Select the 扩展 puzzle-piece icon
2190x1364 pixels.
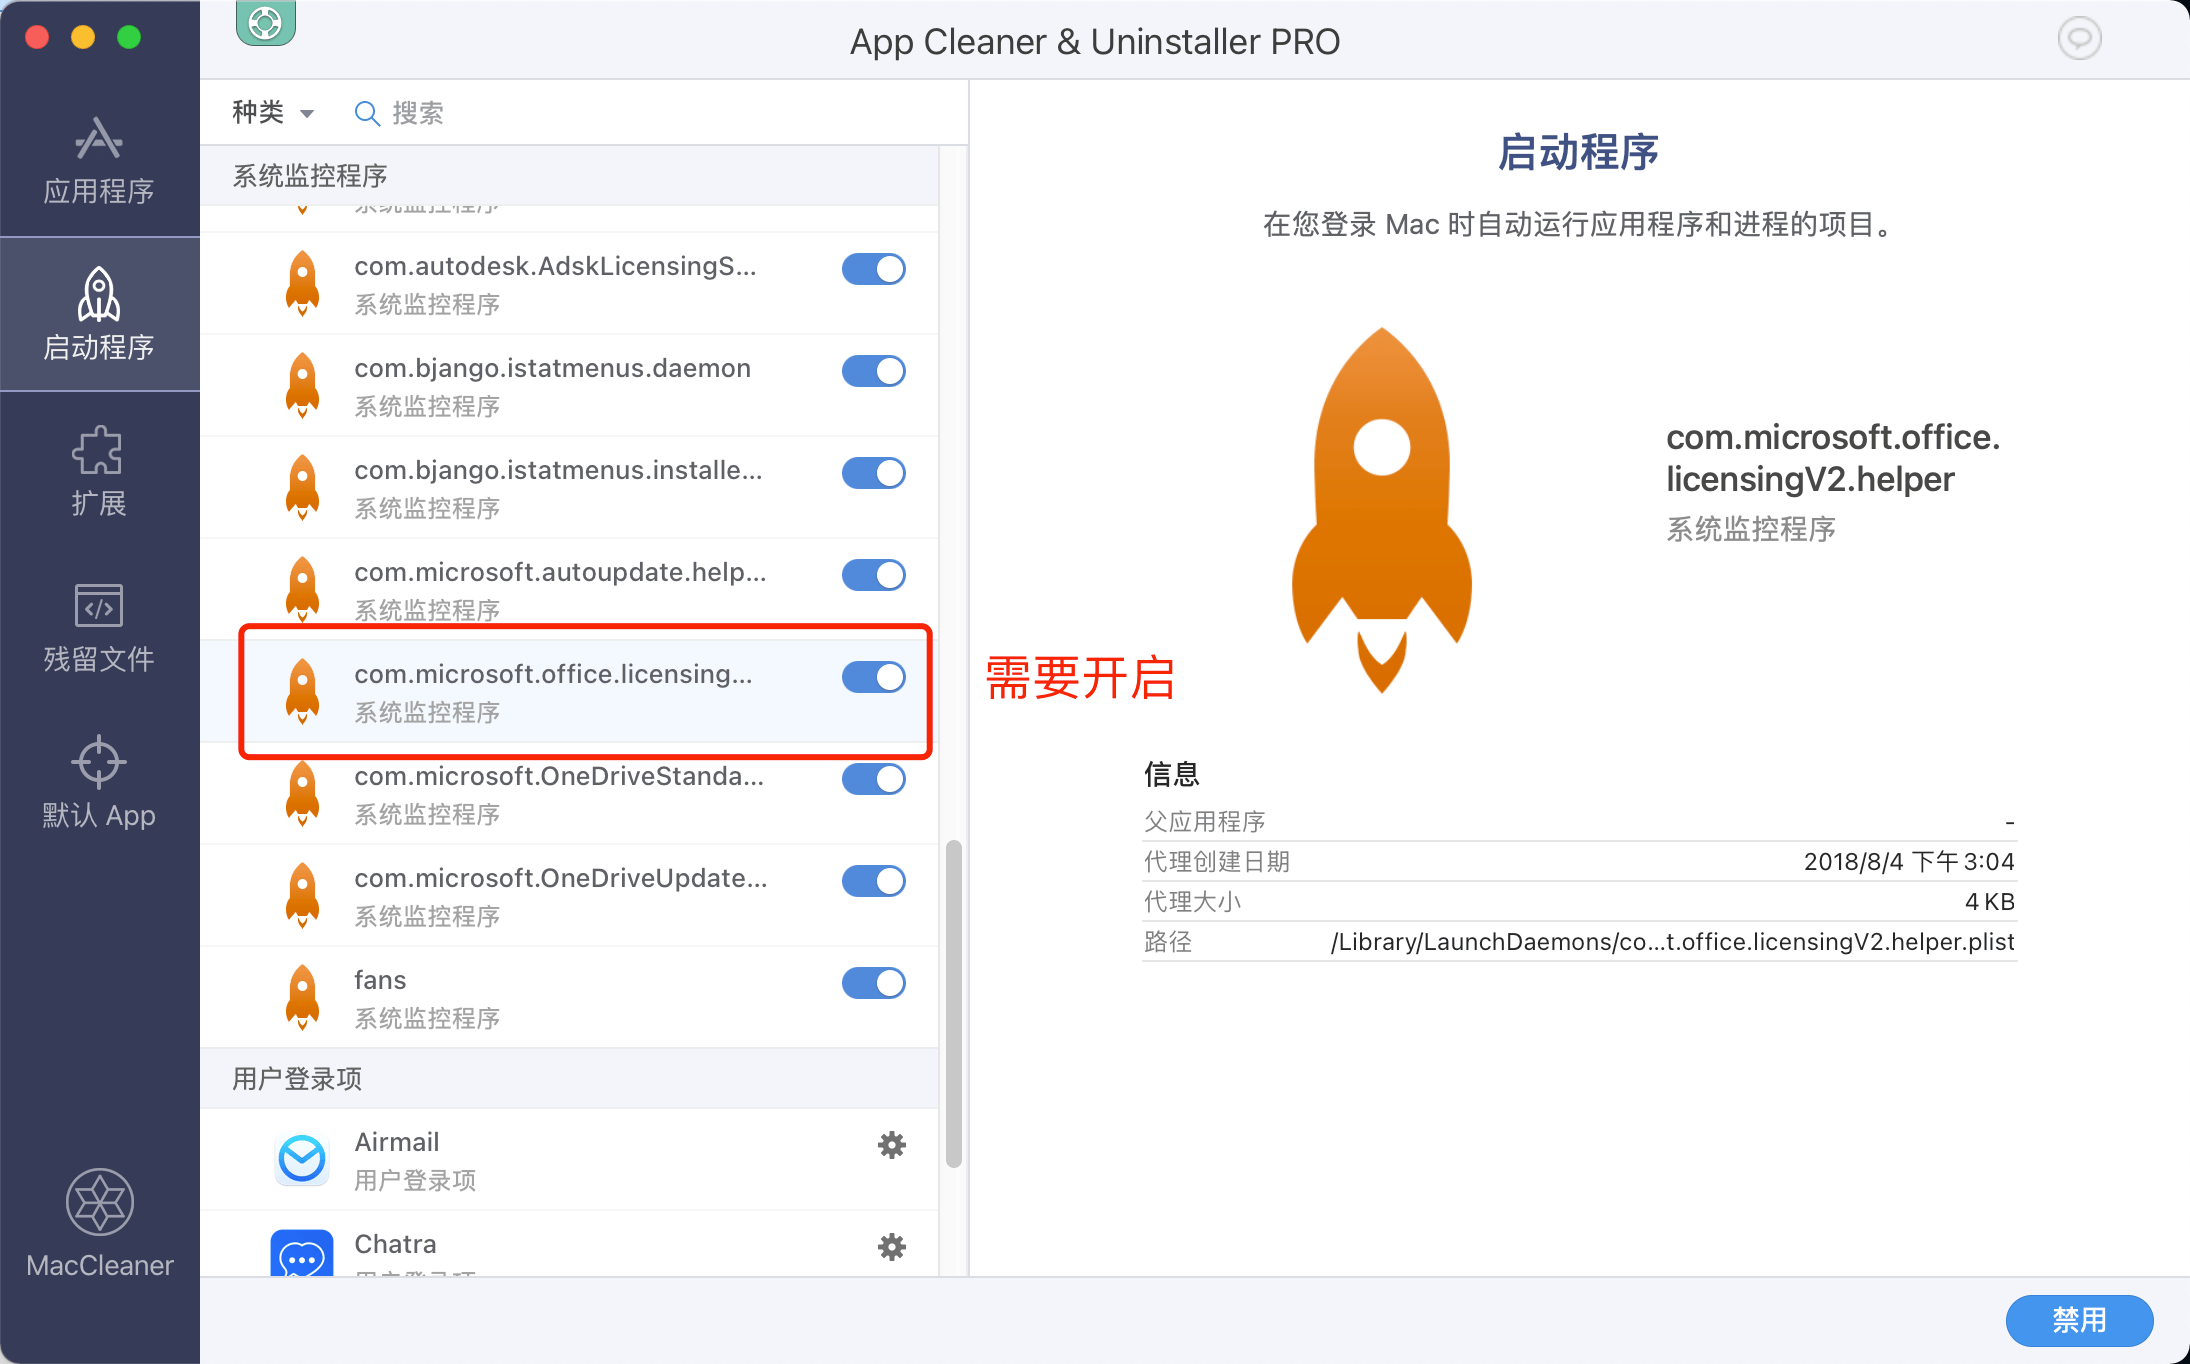(98, 451)
